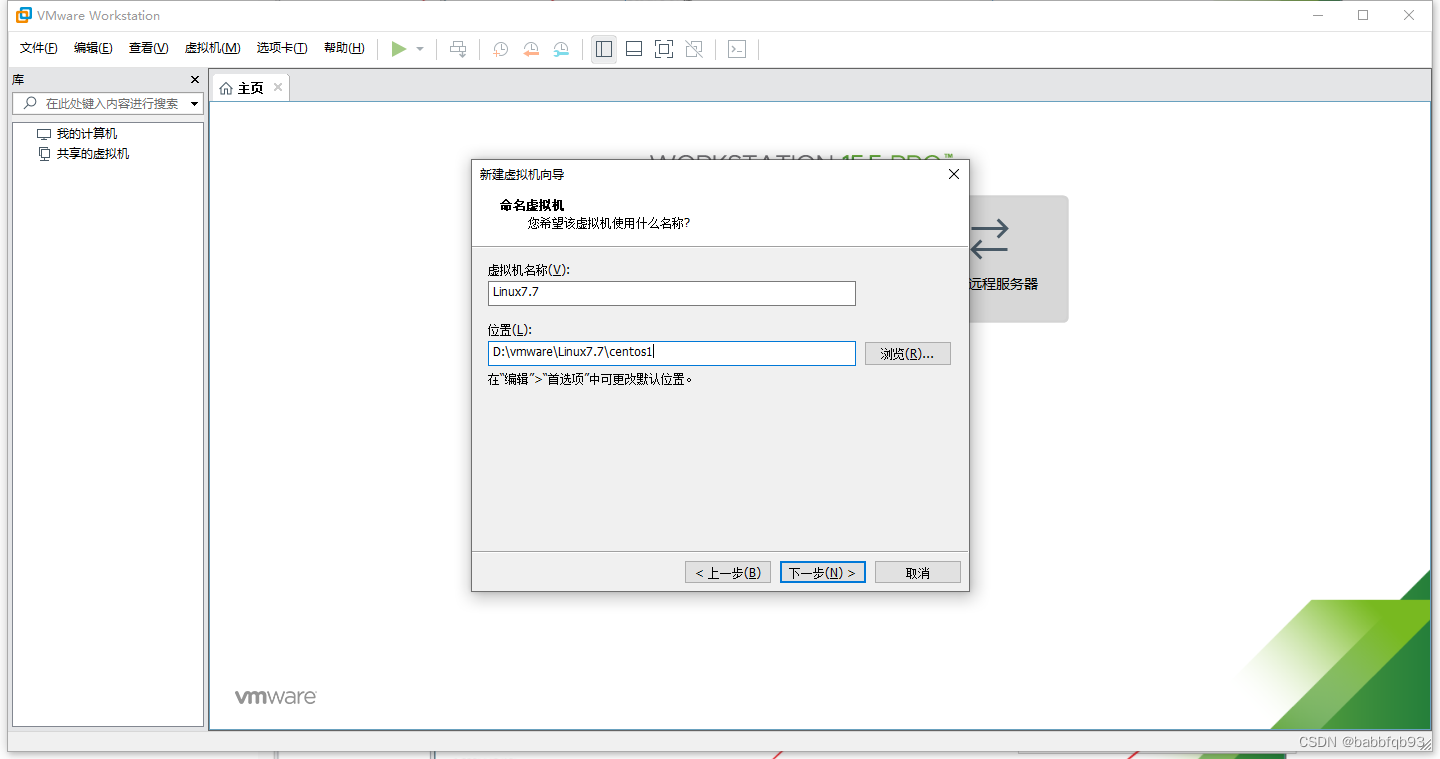Click the Unity mode toolbar icon
1440x759 pixels.
[695, 49]
